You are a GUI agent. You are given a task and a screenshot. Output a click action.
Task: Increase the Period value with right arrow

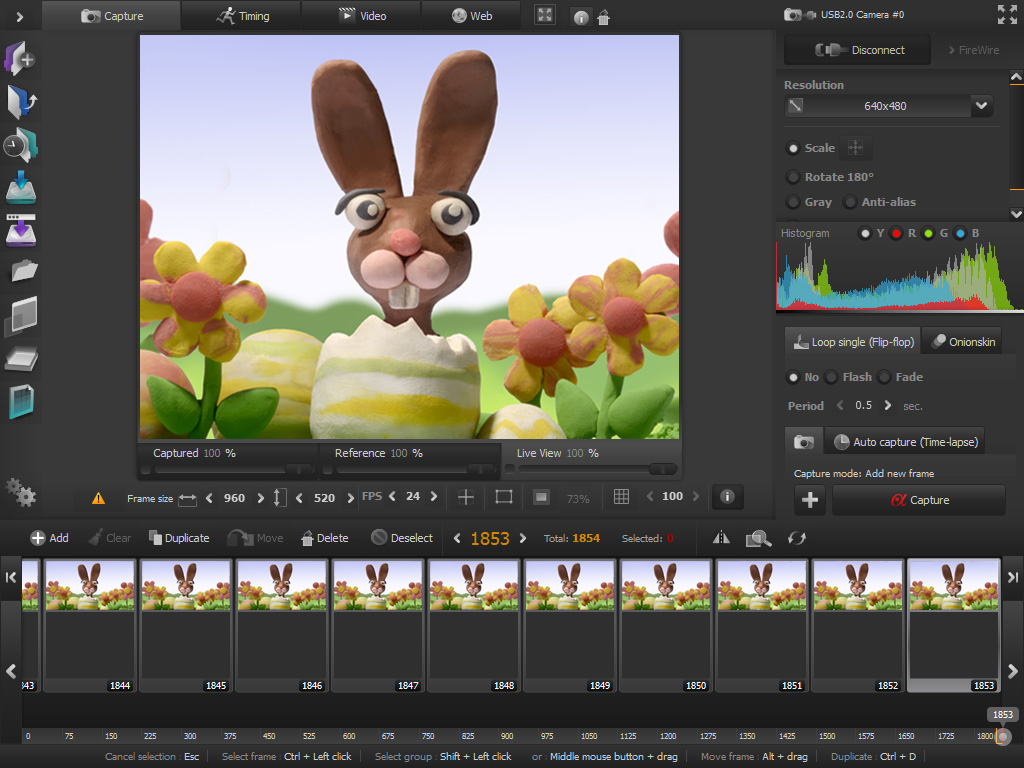(887, 406)
